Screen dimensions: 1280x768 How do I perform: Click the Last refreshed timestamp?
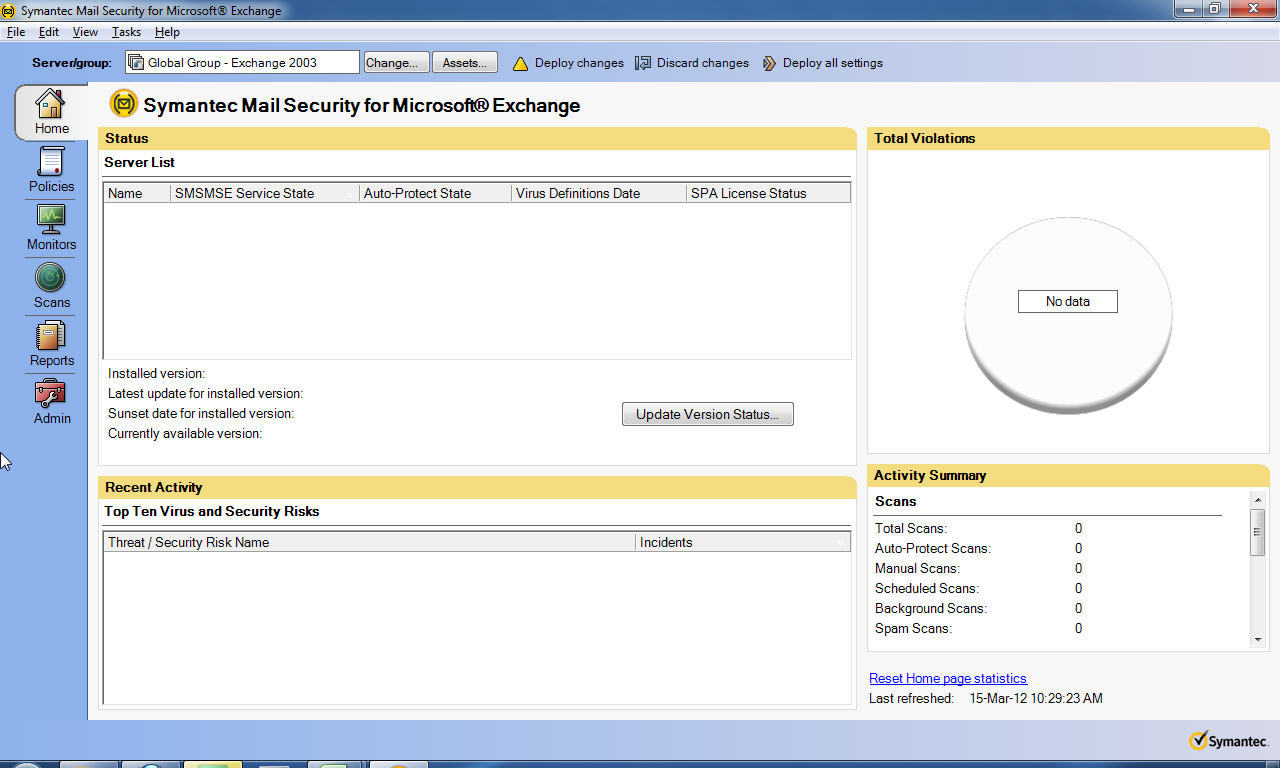click(x=1036, y=698)
